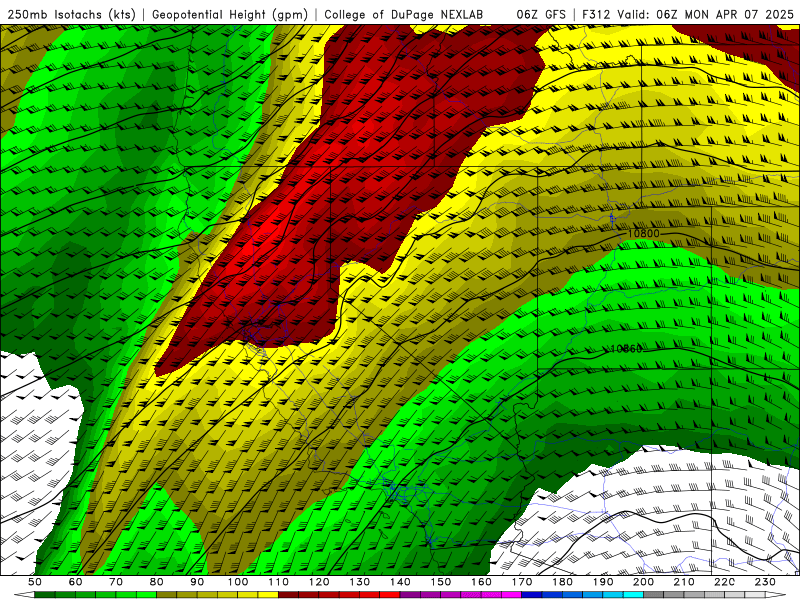Click the 180 tick label on the color scale
The height and width of the screenshot is (600, 800).
tap(563, 582)
